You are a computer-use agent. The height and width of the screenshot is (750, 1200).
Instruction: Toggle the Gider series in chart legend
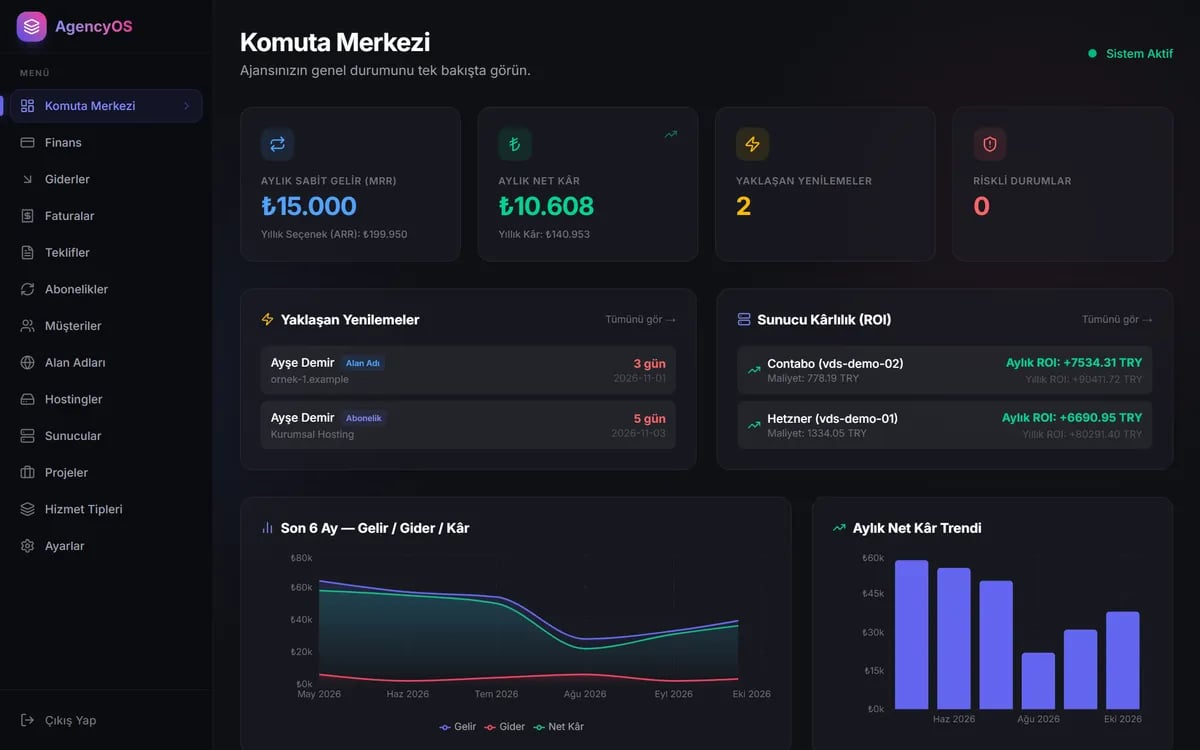(x=505, y=727)
